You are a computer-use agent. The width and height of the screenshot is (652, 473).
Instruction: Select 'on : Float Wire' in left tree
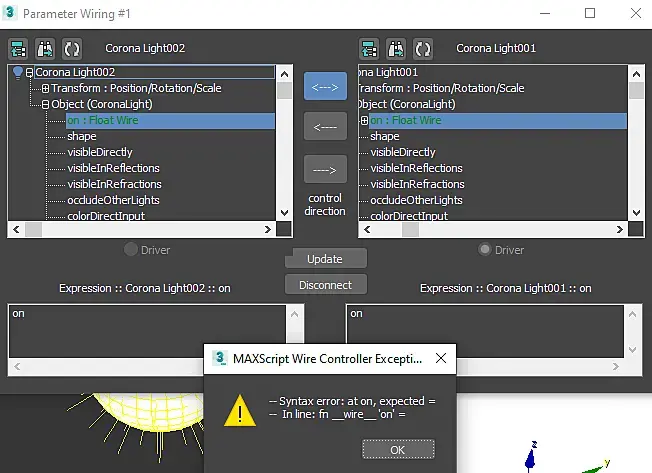click(170, 121)
